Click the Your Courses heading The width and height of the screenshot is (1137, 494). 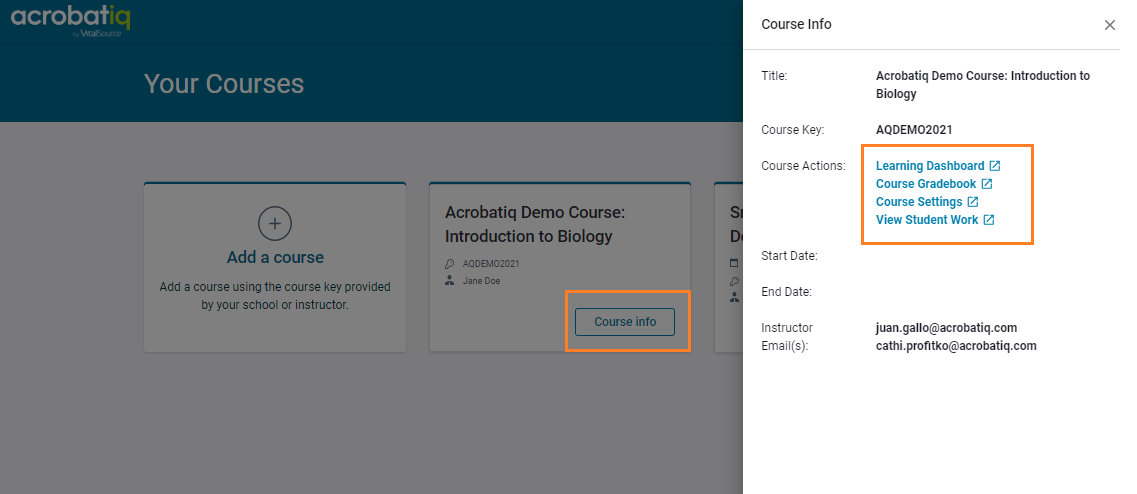pyautogui.click(x=224, y=84)
